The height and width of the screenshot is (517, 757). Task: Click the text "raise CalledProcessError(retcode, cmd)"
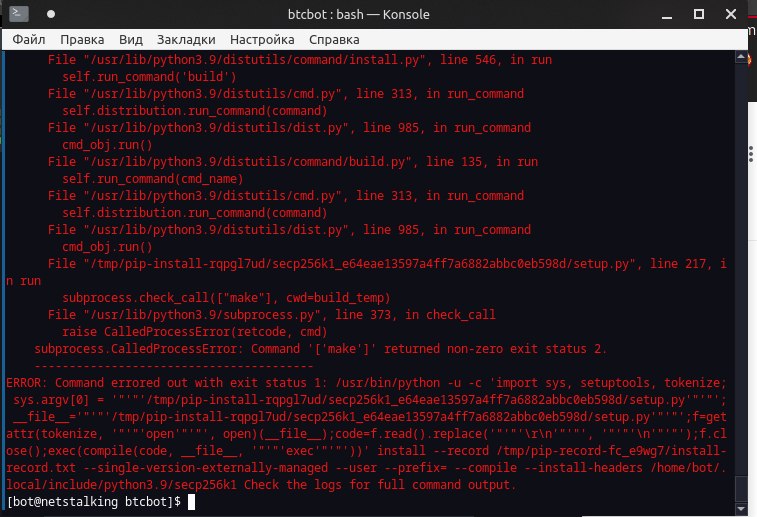[195, 332]
